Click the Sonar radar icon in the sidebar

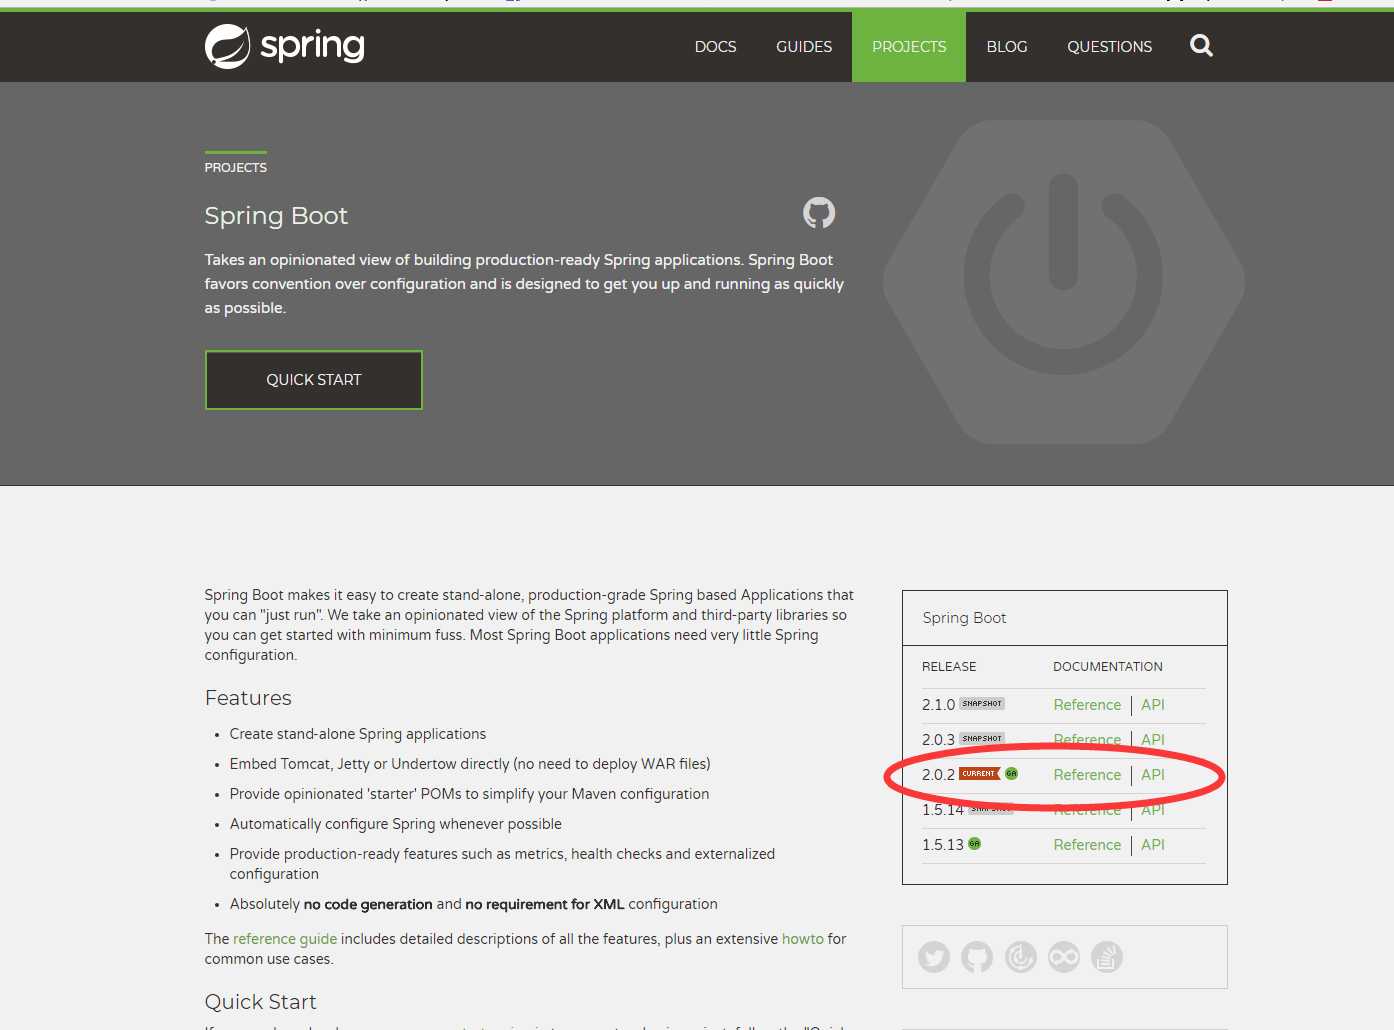(x=1020, y=957)
